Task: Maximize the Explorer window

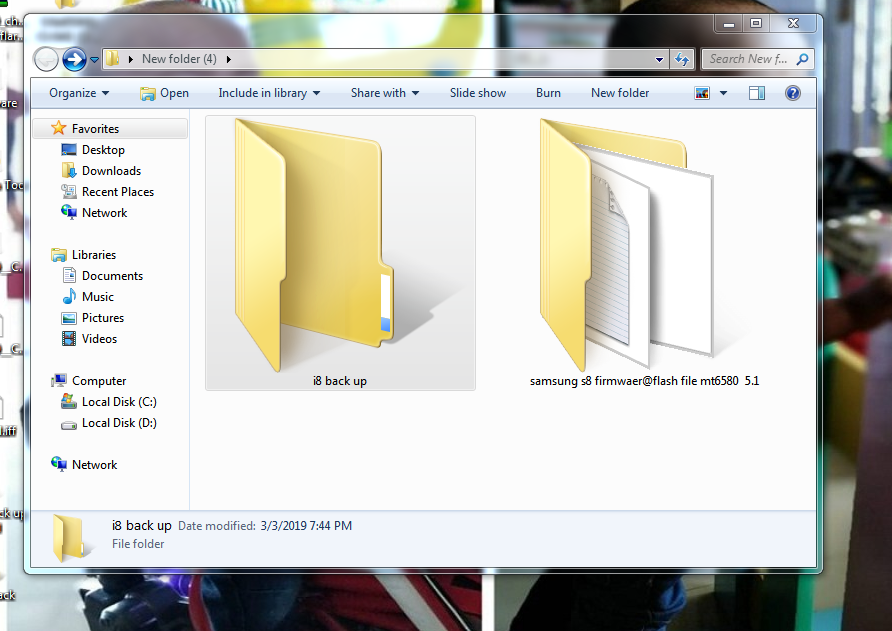Action: [x=755, y=24]
